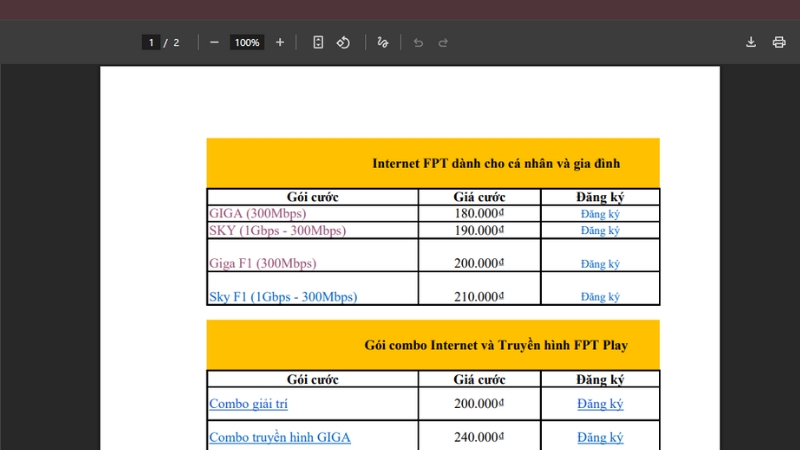Image resolution: width=800 pixels, height=450 pixels.
Task: Click the undo arrow in toolbar
Action: (418, 42)
